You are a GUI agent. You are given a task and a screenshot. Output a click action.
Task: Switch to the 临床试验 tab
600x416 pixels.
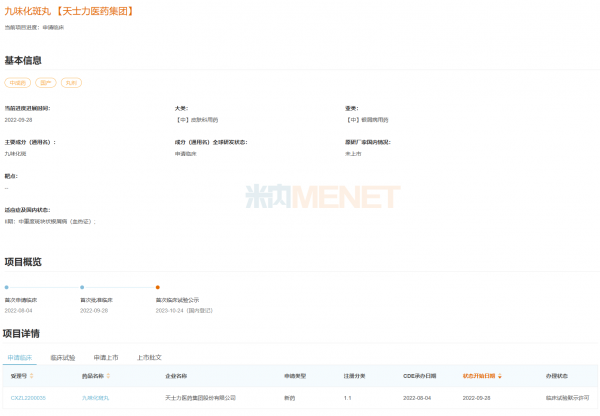tap(62, 356)
